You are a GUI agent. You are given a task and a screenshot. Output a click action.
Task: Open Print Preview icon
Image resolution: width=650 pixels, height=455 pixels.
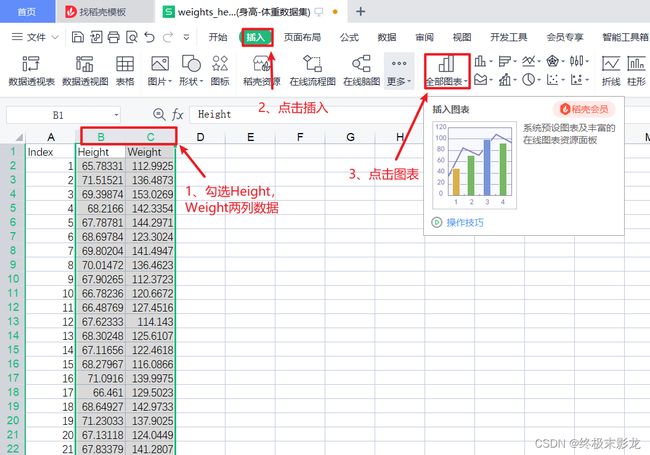tap(132, 37)
